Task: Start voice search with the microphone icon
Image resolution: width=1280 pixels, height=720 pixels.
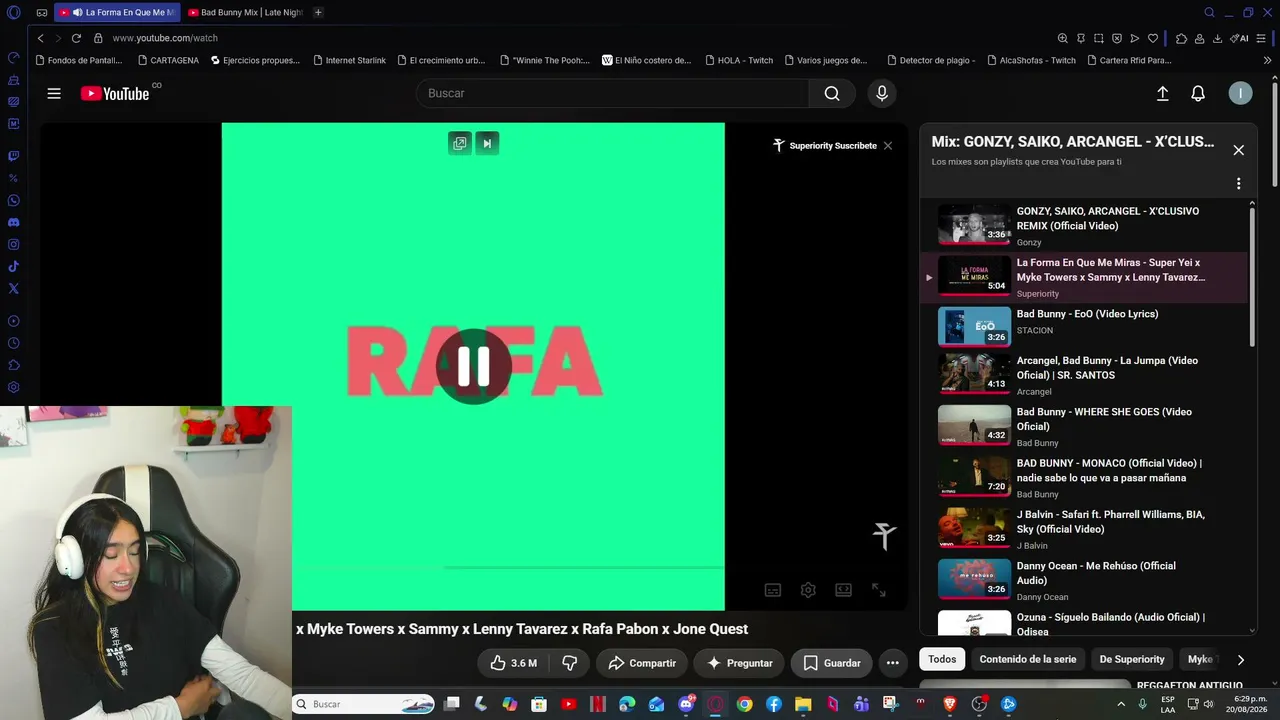Action: point(881,93)
